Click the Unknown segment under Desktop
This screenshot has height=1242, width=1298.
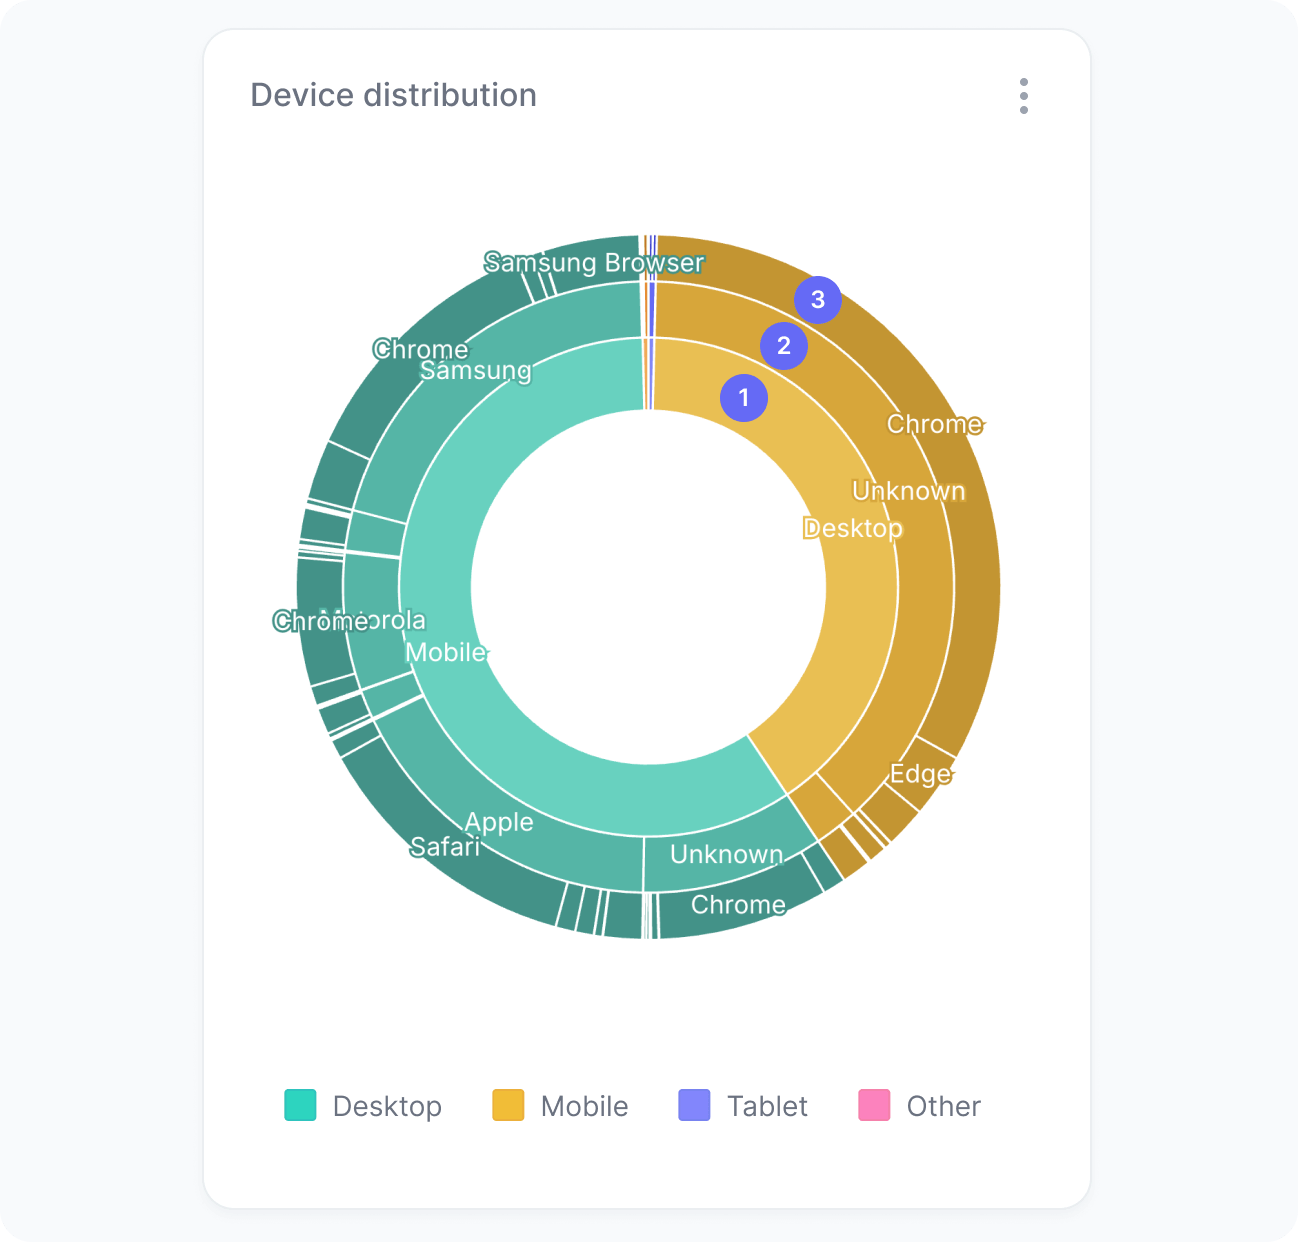coord(908,490)
